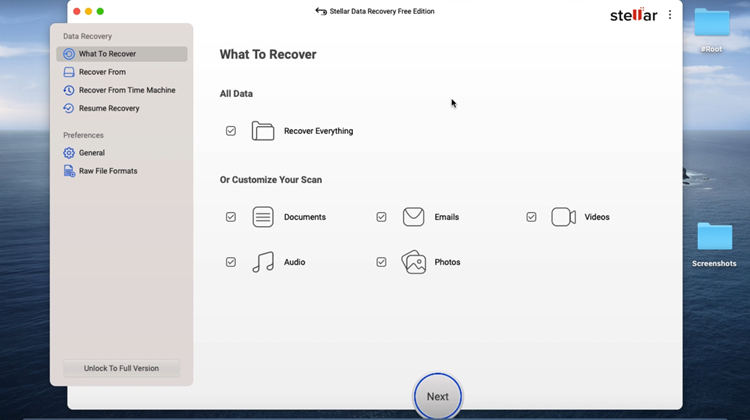Viewport: 750px width, 420px height.
Task: Select the #Root folder on desktop
Action: click(711, 30)
